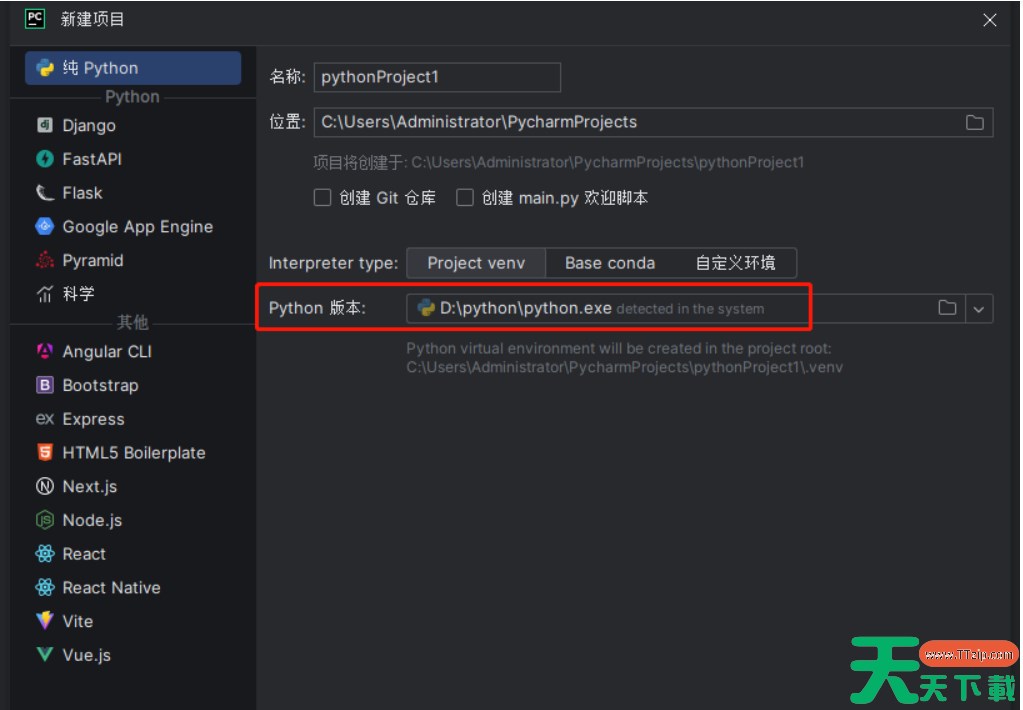This screenshot has height=710, width=1023.
Task: Click the React Native atom icon
Action: [x=44, y=587]
